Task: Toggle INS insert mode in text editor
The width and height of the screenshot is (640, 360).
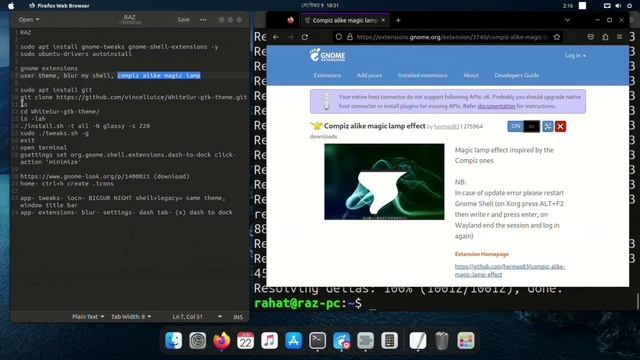Action: 238,317
